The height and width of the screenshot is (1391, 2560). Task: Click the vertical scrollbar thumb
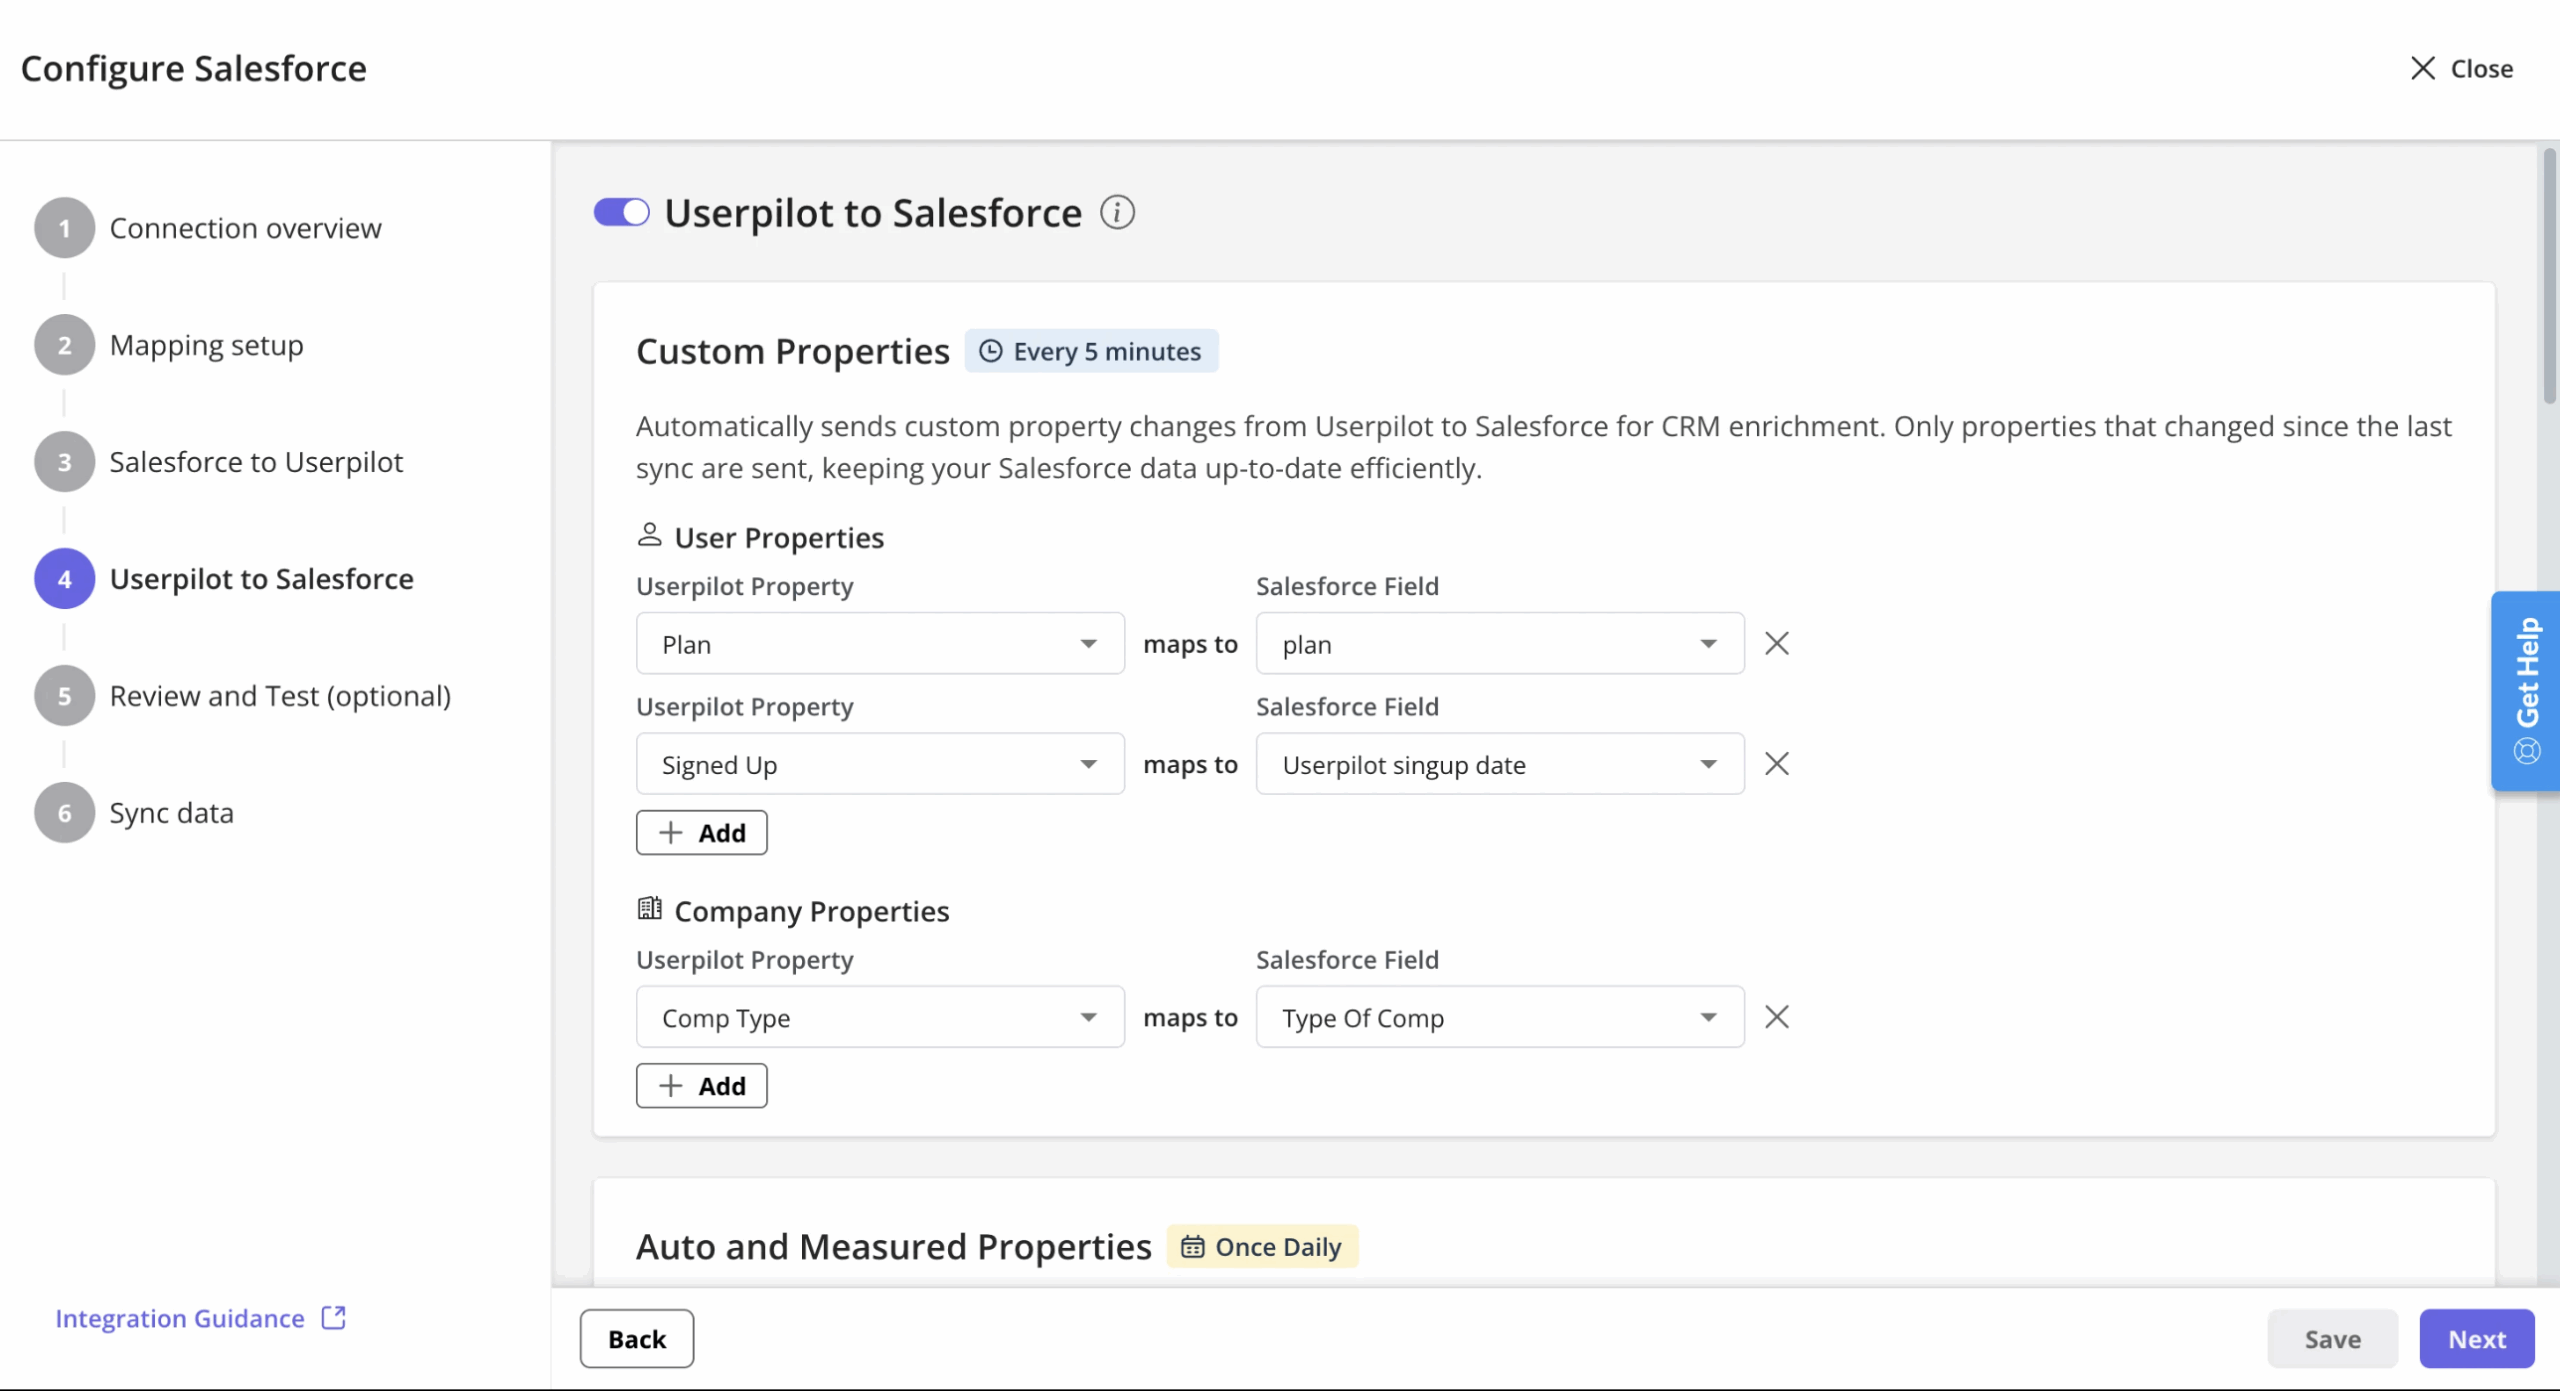(x=2549, y=275)
